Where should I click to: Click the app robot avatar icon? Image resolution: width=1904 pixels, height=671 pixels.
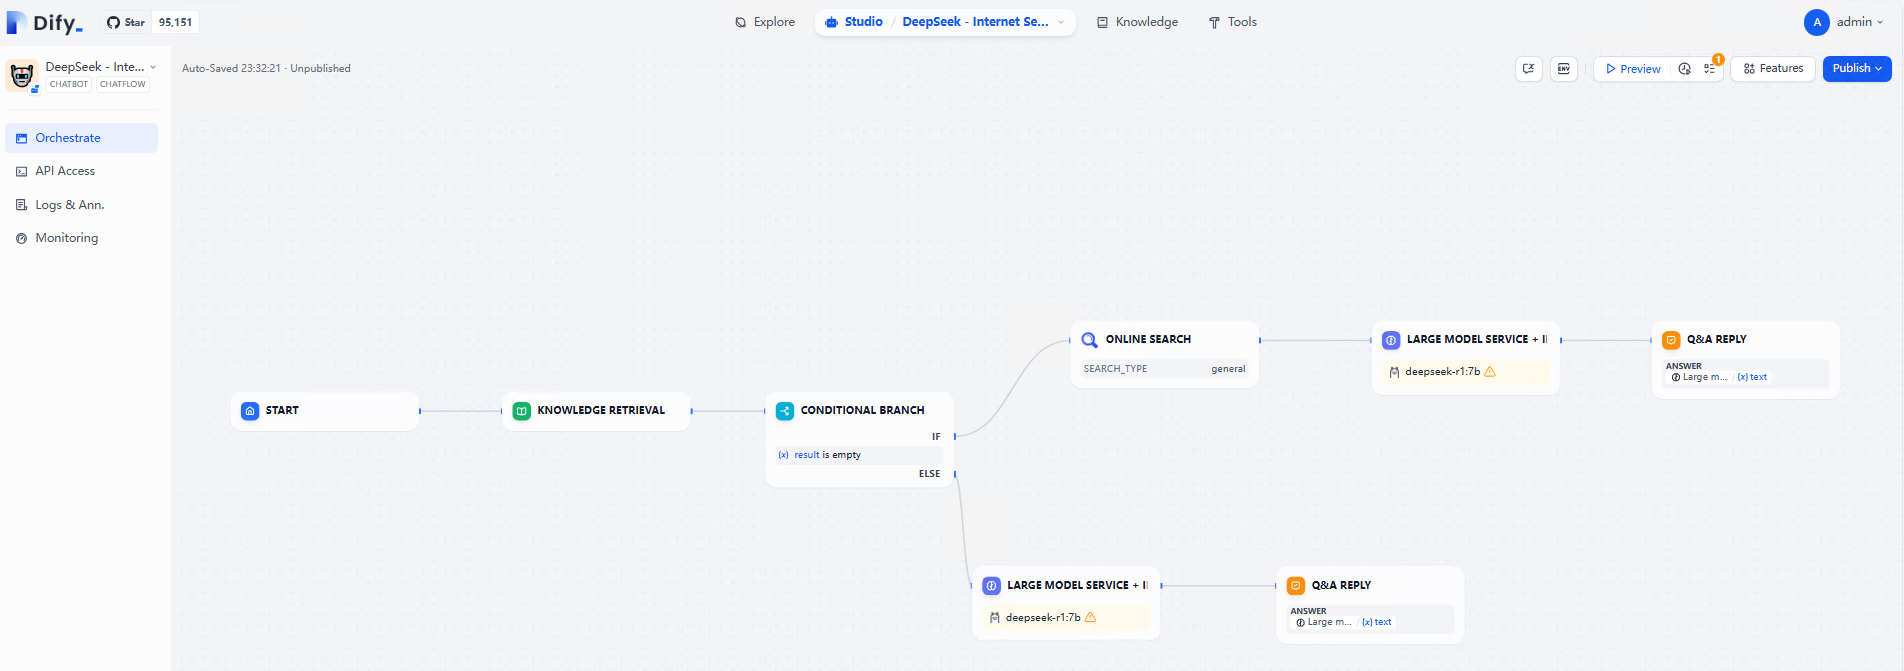(x=22, y=75)
